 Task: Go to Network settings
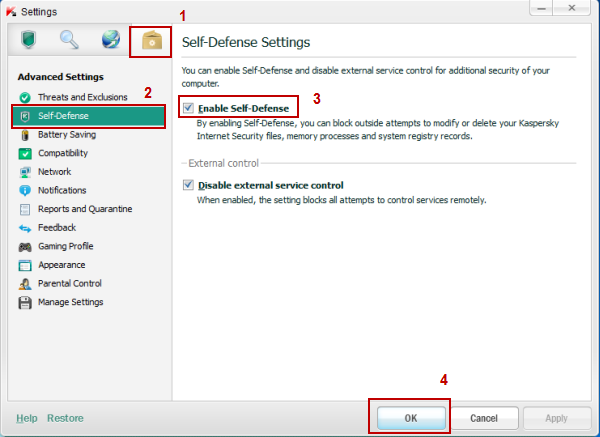(54, 172)
